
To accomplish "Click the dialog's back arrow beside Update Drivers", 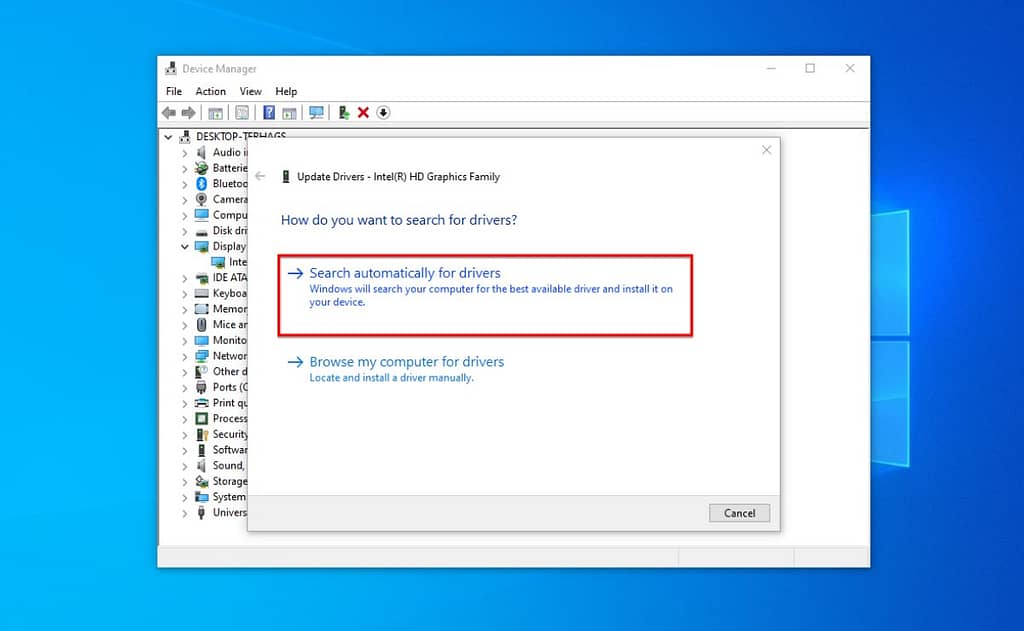I will (x=260, y=176).
